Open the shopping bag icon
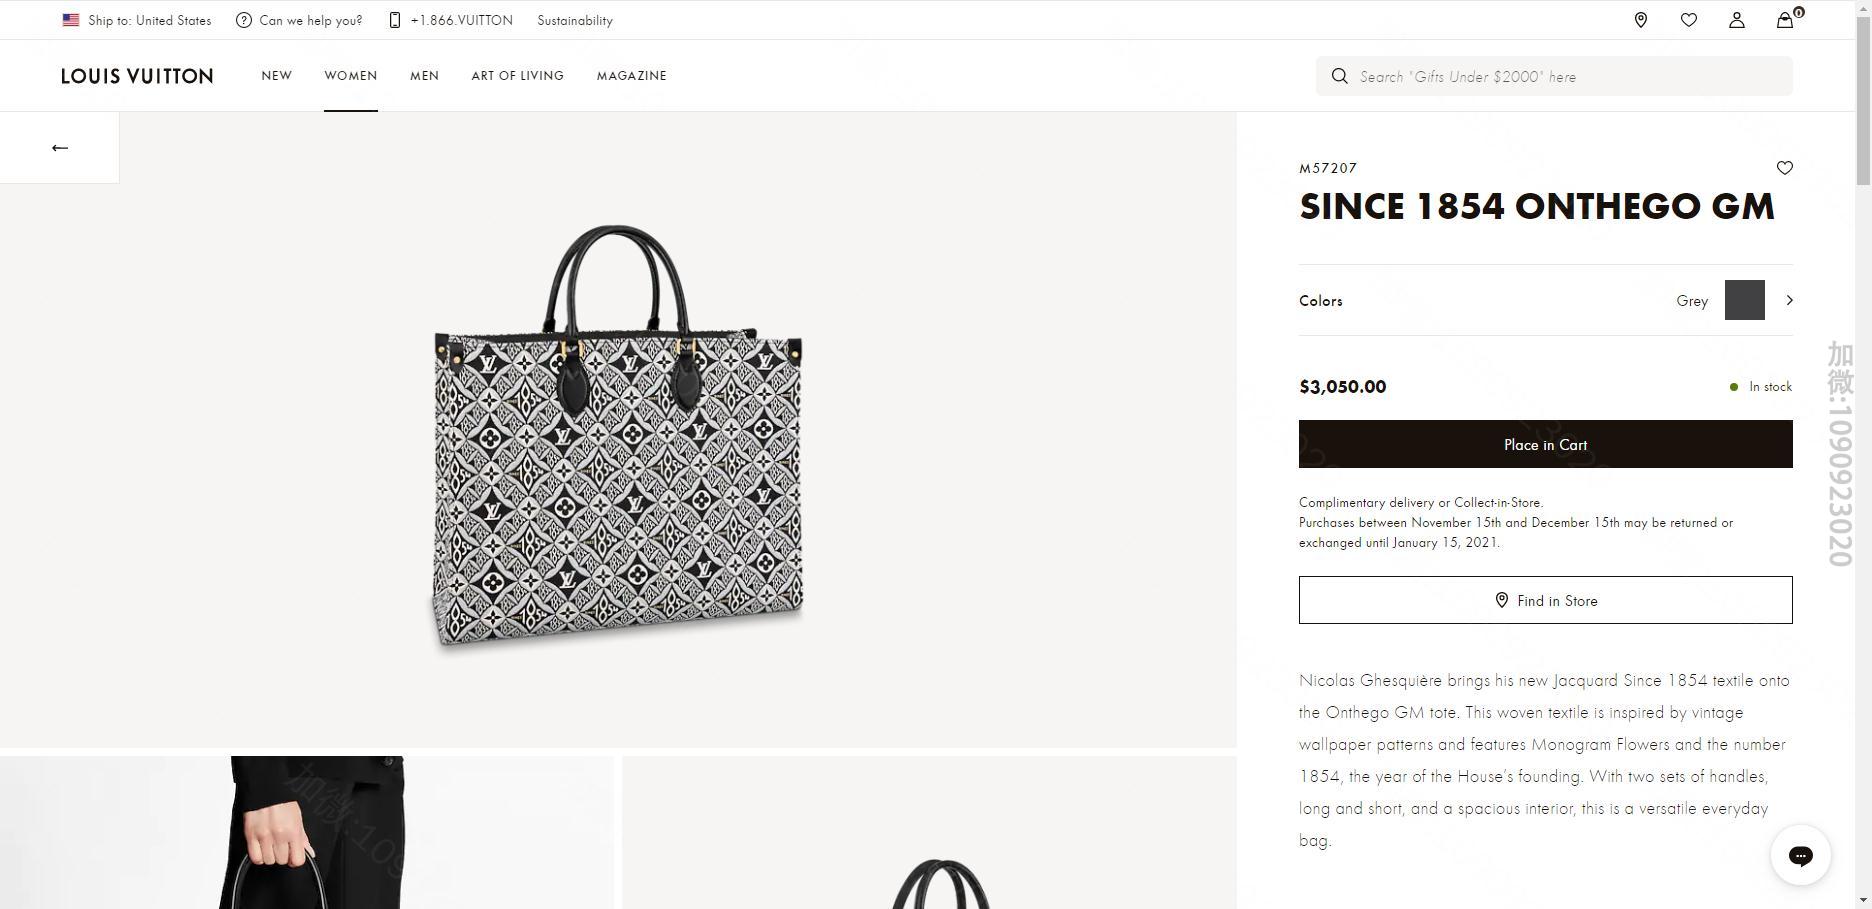The height and width of the screenshot is (909, 1872). [1785, 20]
